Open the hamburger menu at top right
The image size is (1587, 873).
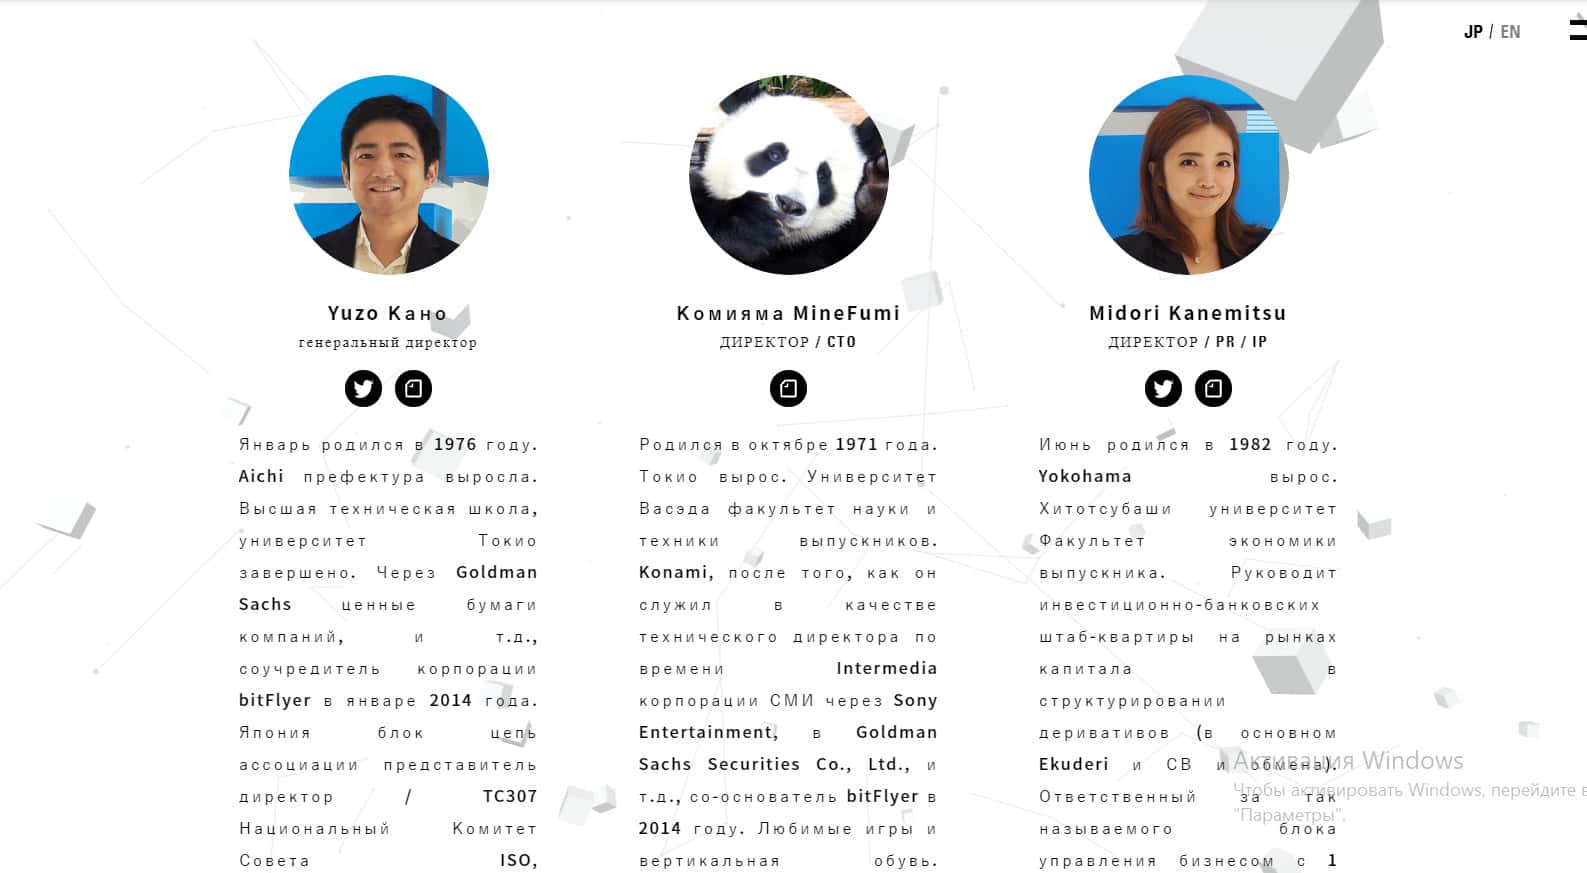coord(1578,30)
